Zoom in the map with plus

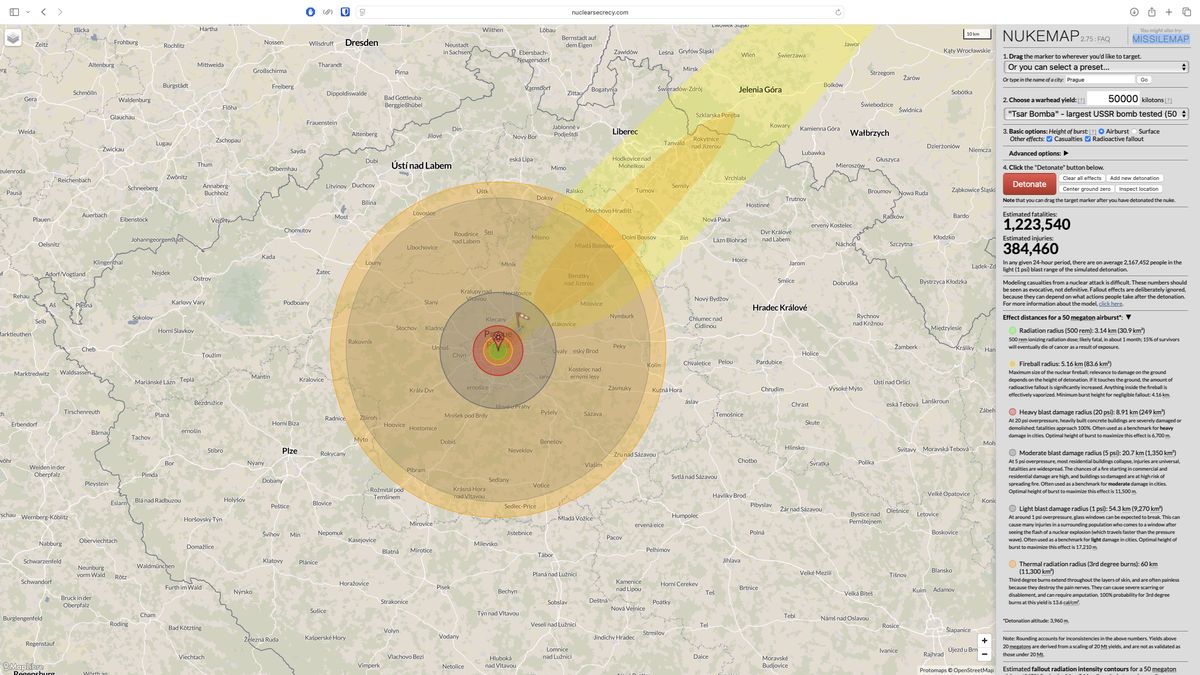(984, 641)
